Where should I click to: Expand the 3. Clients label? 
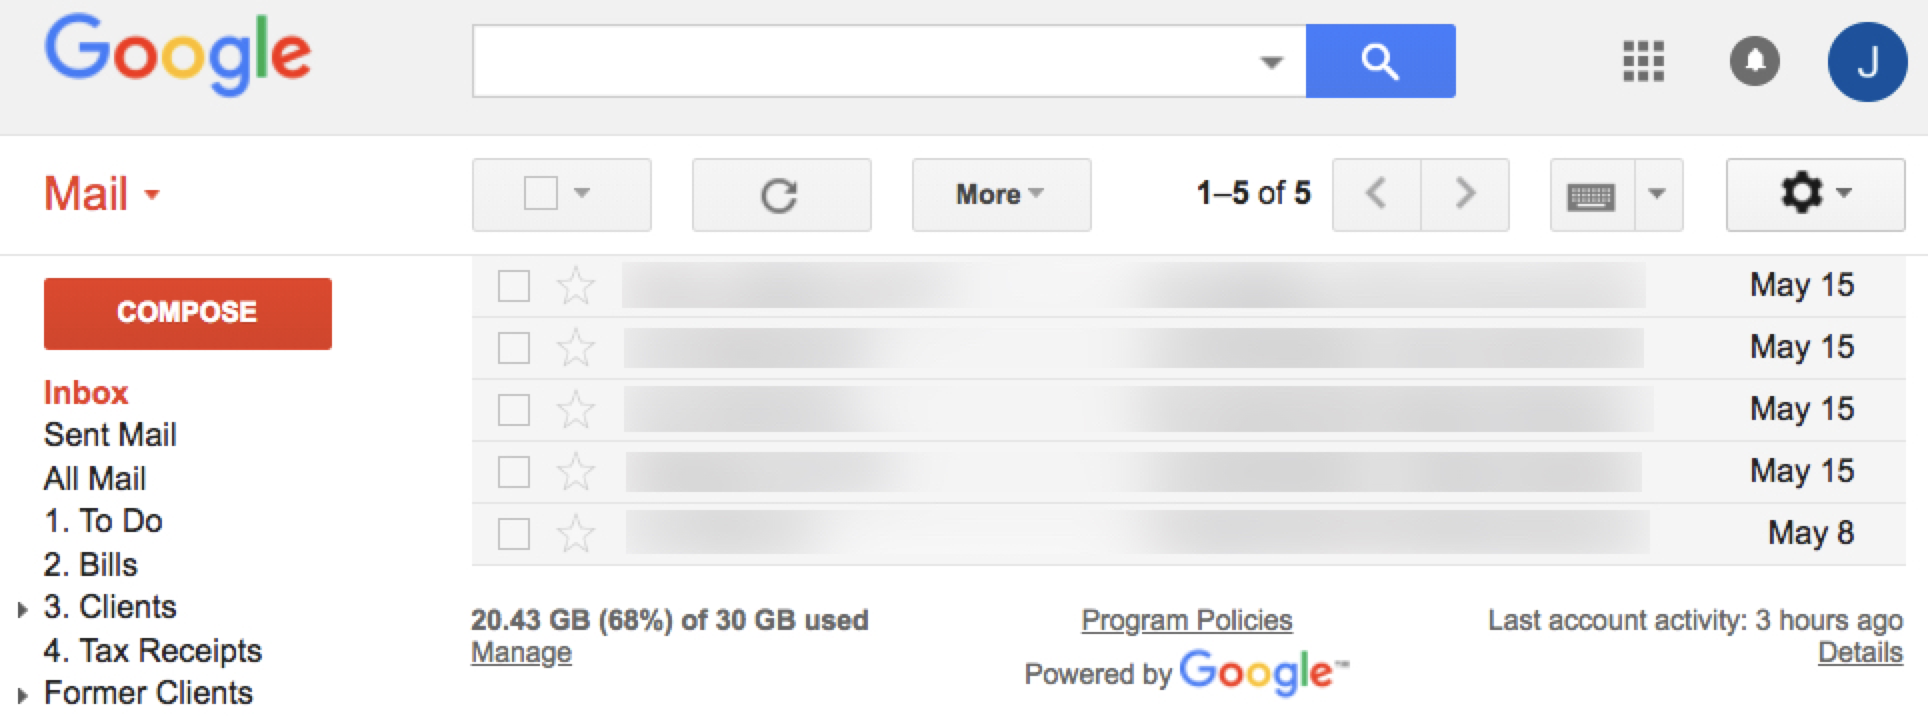pos(22,608)
